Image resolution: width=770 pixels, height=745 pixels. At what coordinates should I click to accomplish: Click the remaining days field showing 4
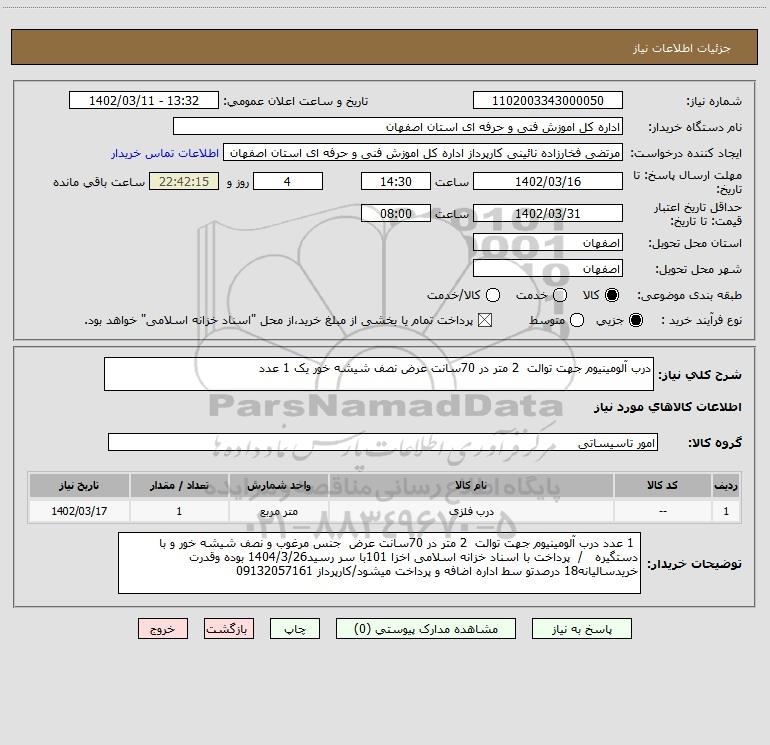(x=288, y=181)
